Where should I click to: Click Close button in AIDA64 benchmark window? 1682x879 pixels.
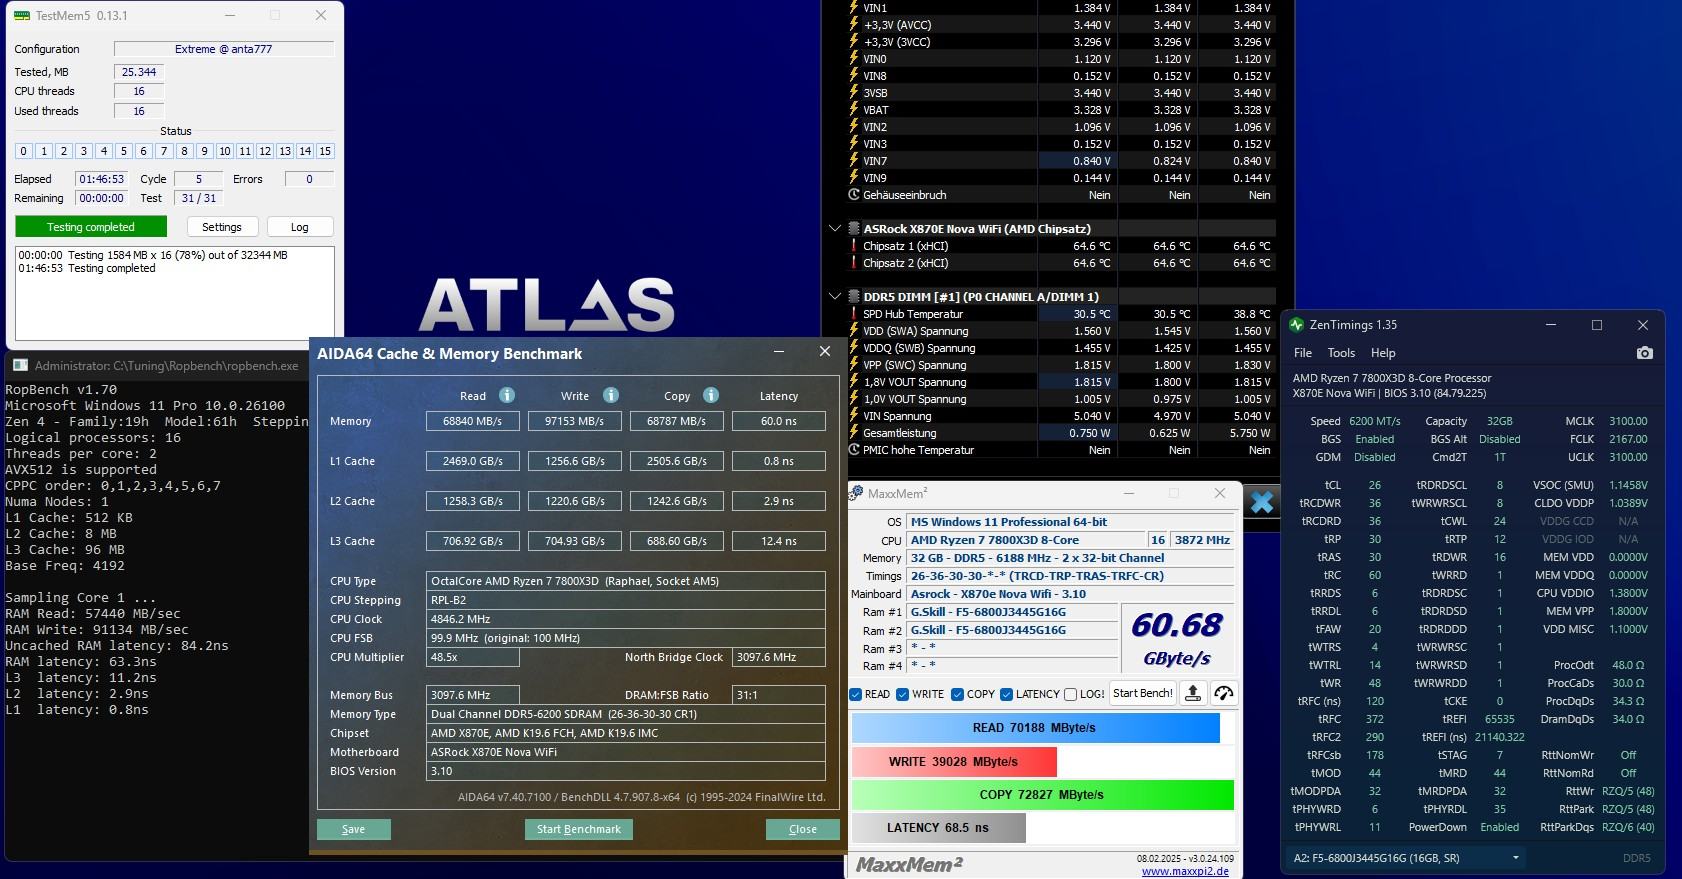coord(803,829)
